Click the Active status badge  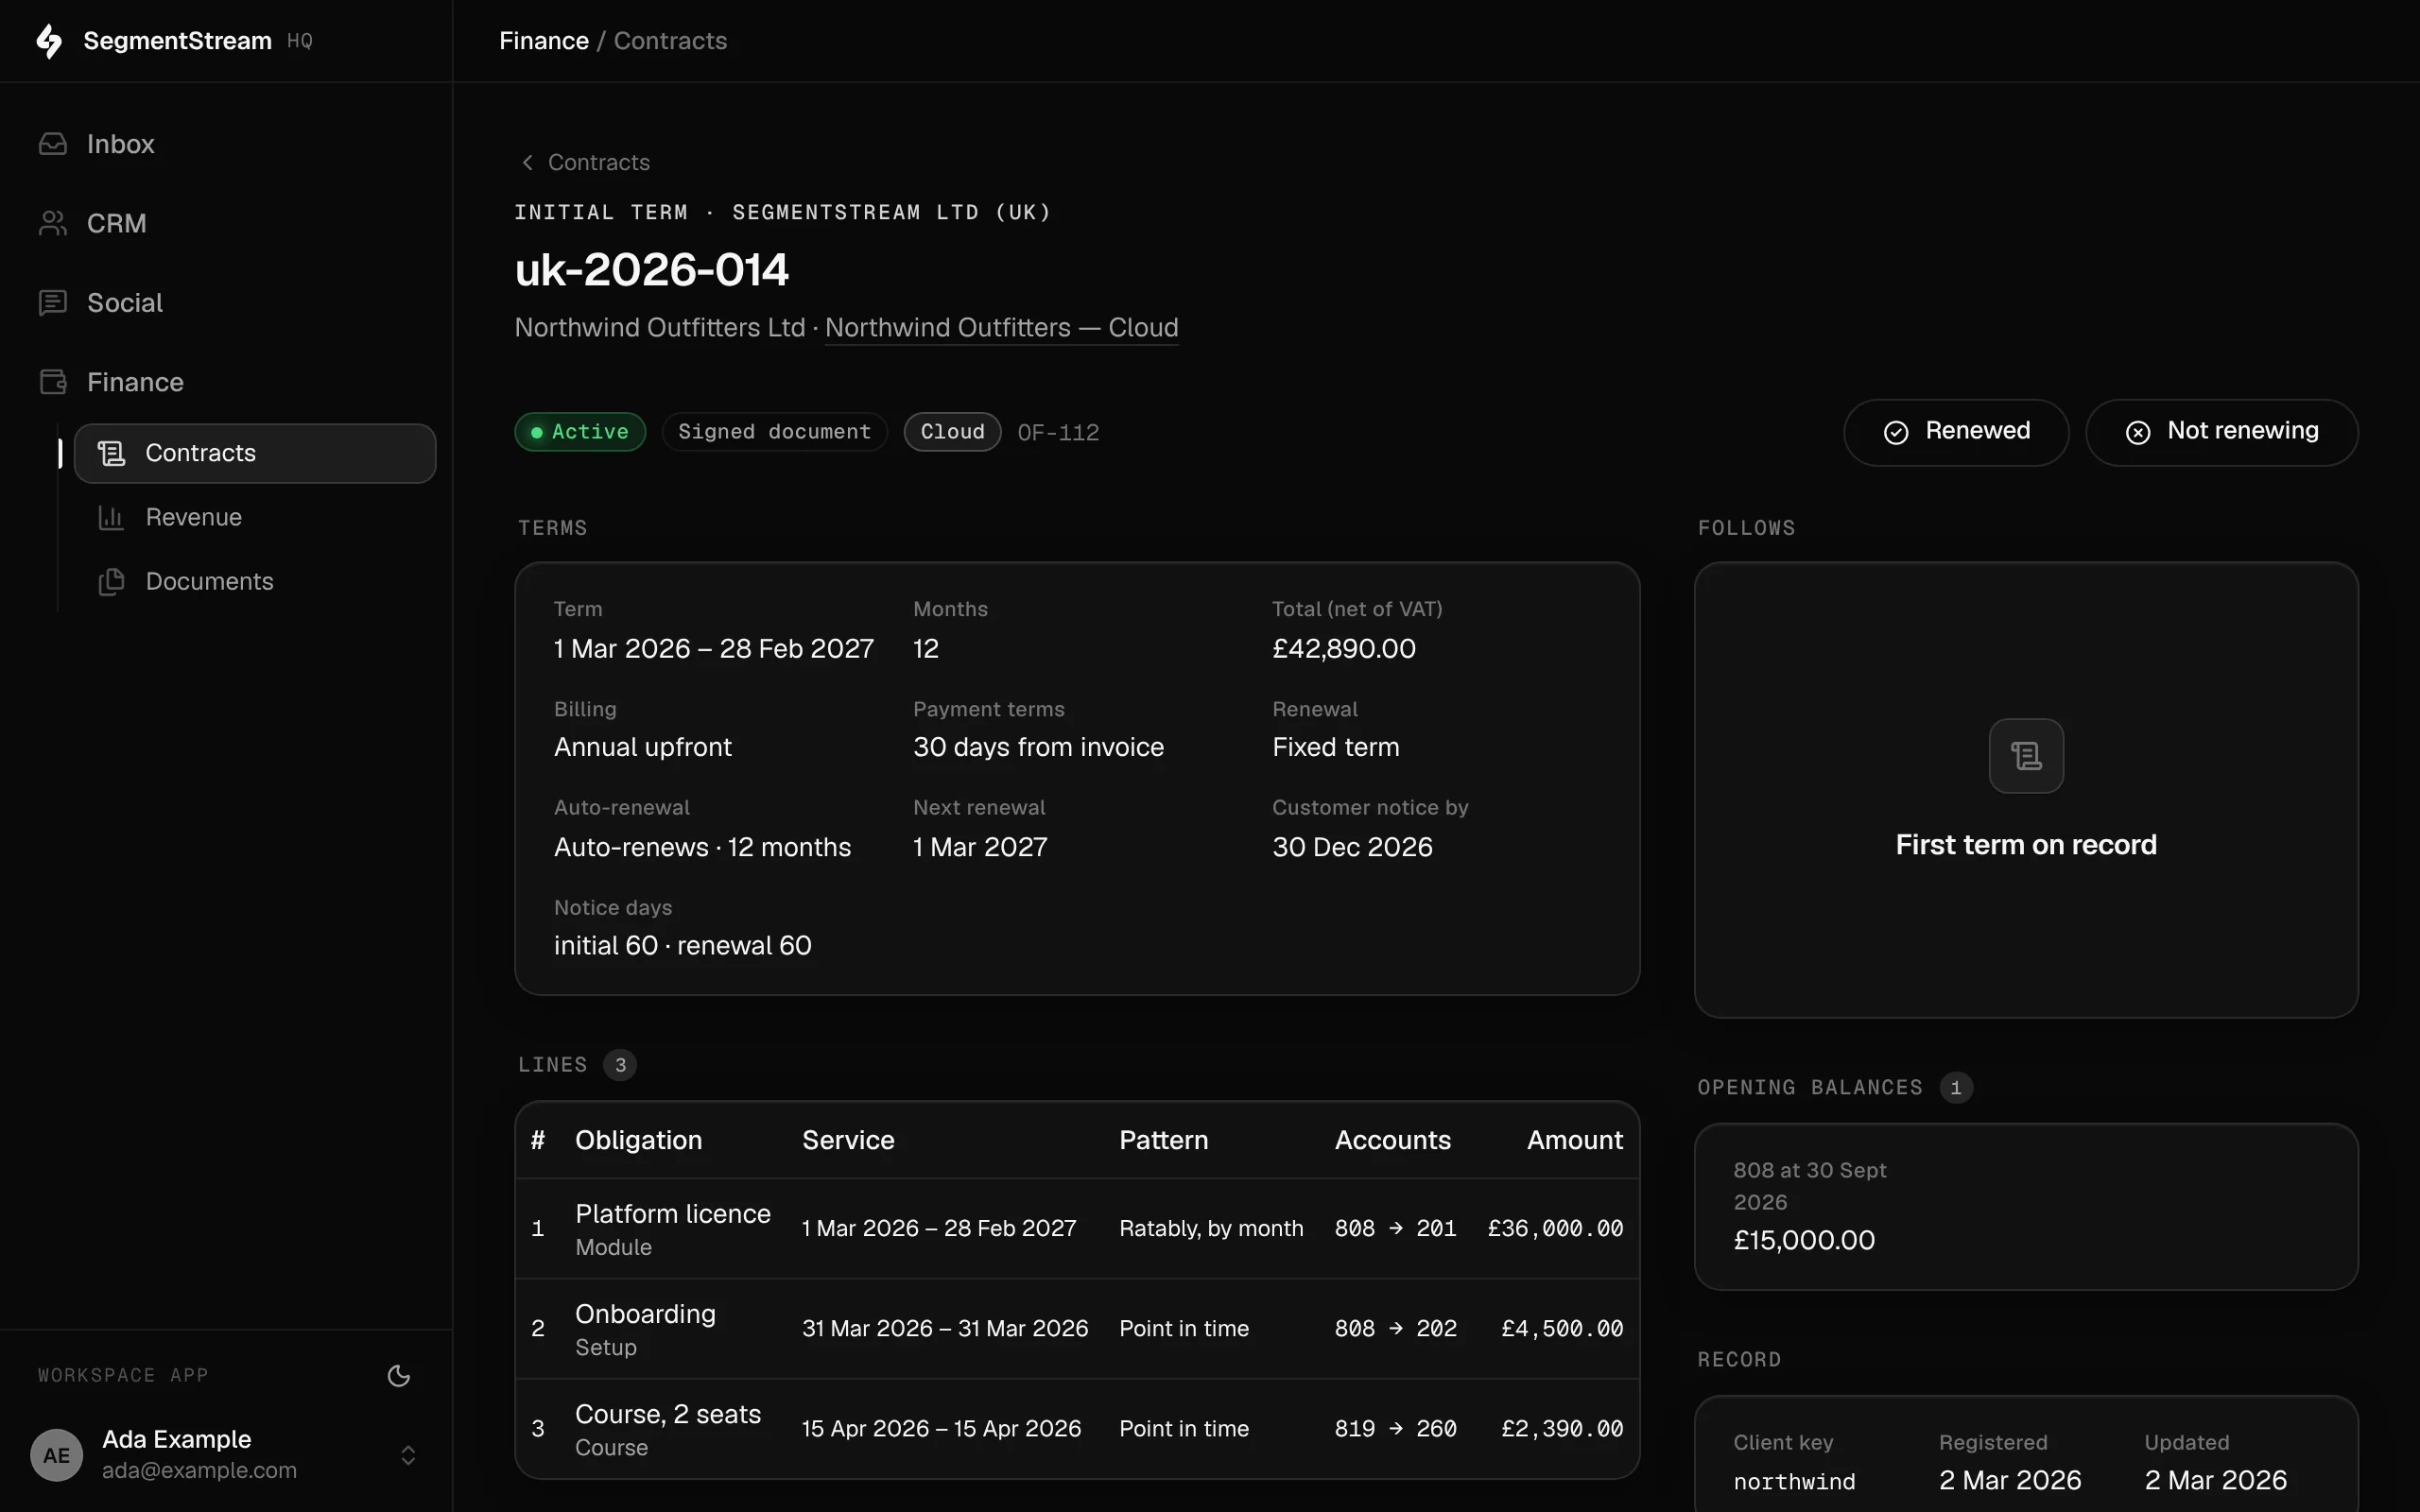click(x=580, y=432)
